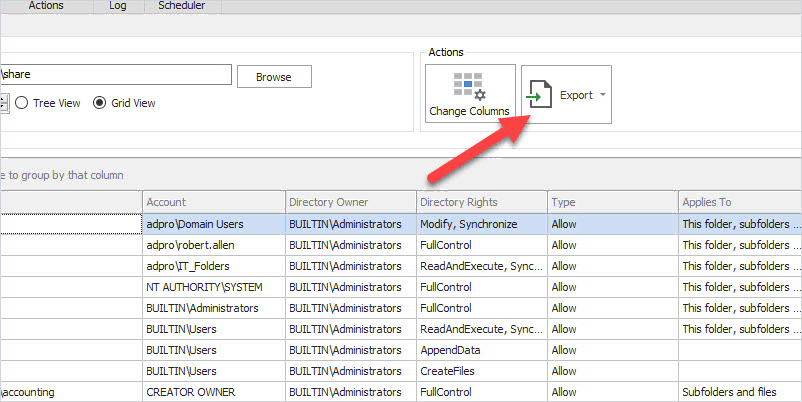Select the NT AUTHORITY\SYSTEM account cell
This screenshot has width=802, height=402.
214,287
